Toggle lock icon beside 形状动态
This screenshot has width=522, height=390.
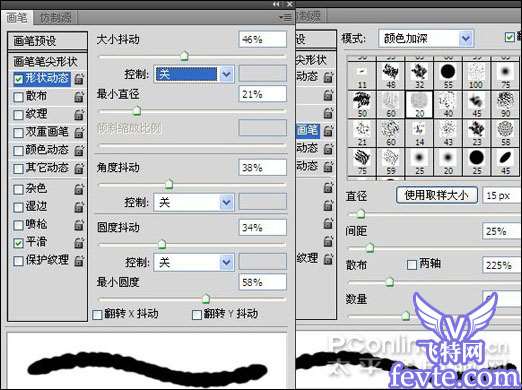tap(79, 79)
